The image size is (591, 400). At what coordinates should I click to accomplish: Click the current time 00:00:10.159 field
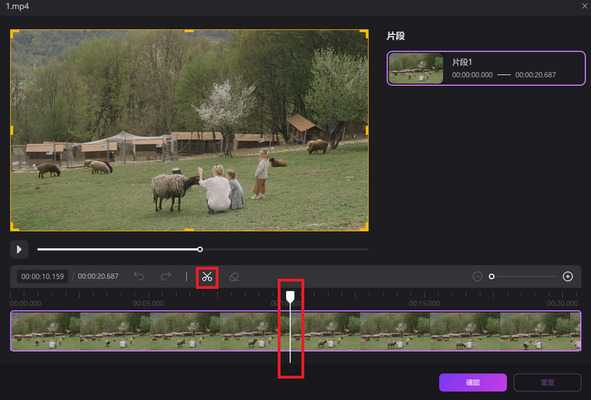(x=43, y=276)
